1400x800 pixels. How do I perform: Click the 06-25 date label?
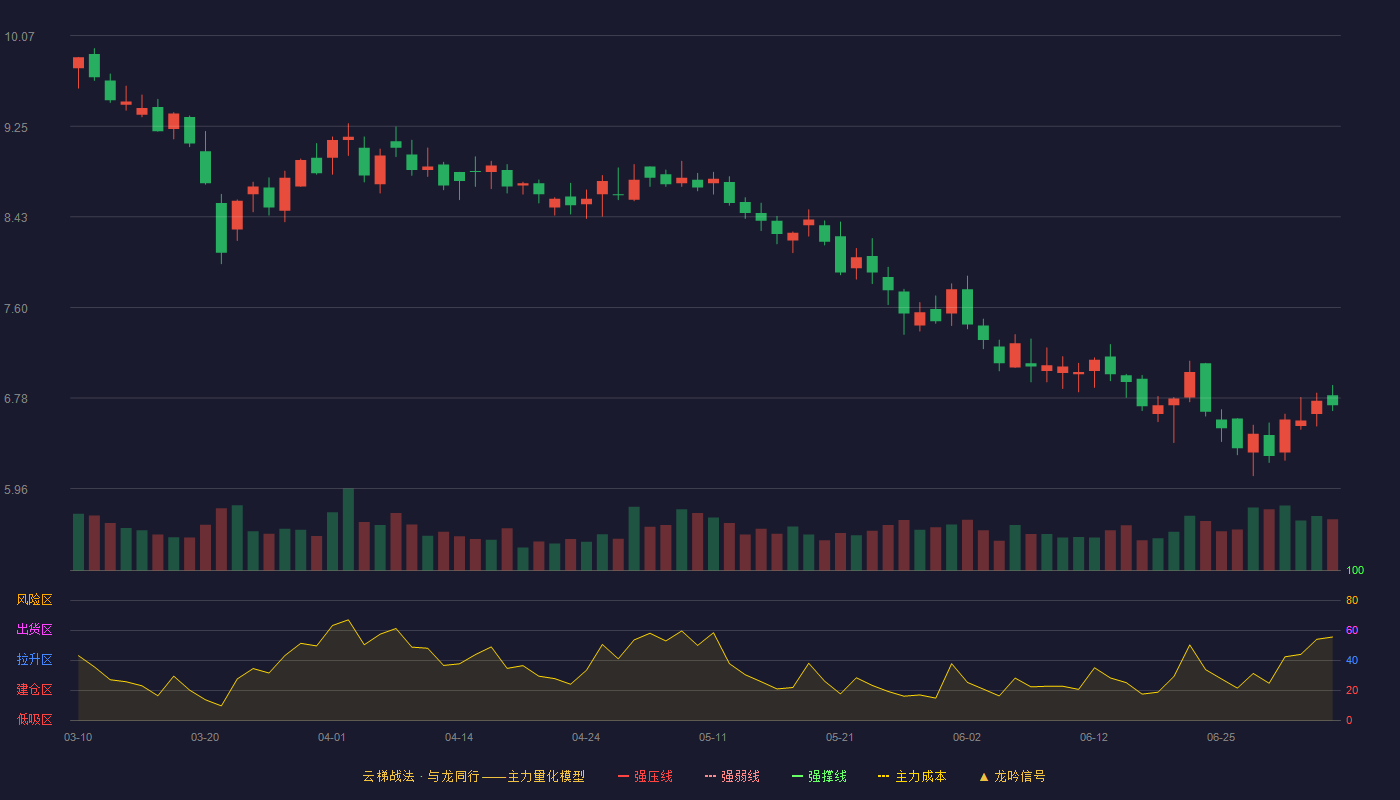coord(1221,737)
